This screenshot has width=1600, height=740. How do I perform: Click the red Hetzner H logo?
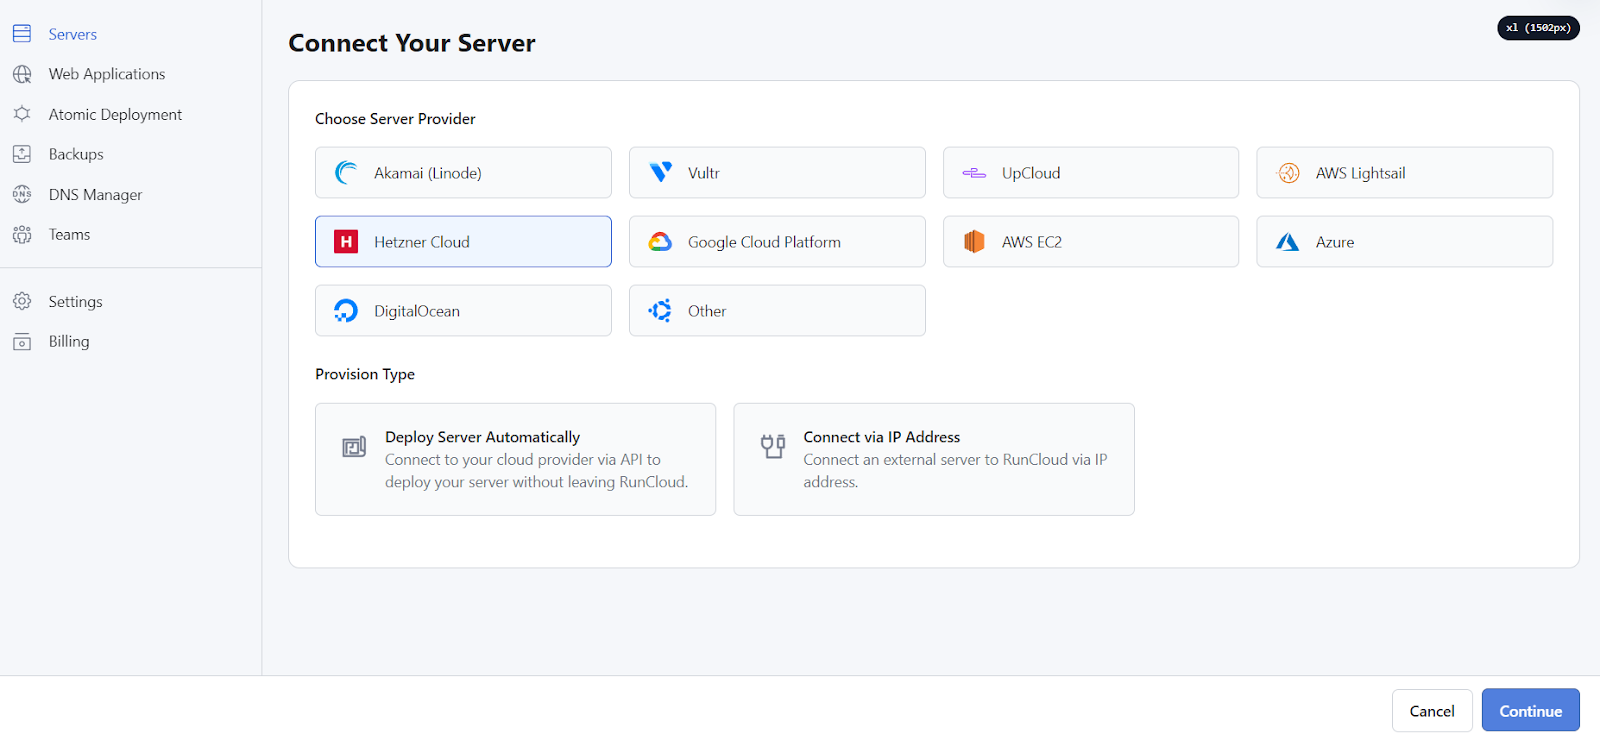click(346, 242)
